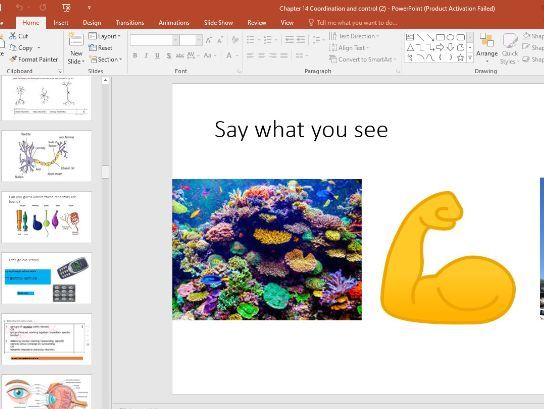The height and width of the screenshot is (409, 544).
Task: Start slideshow from the quick access icon
Action: pos(66,7)
